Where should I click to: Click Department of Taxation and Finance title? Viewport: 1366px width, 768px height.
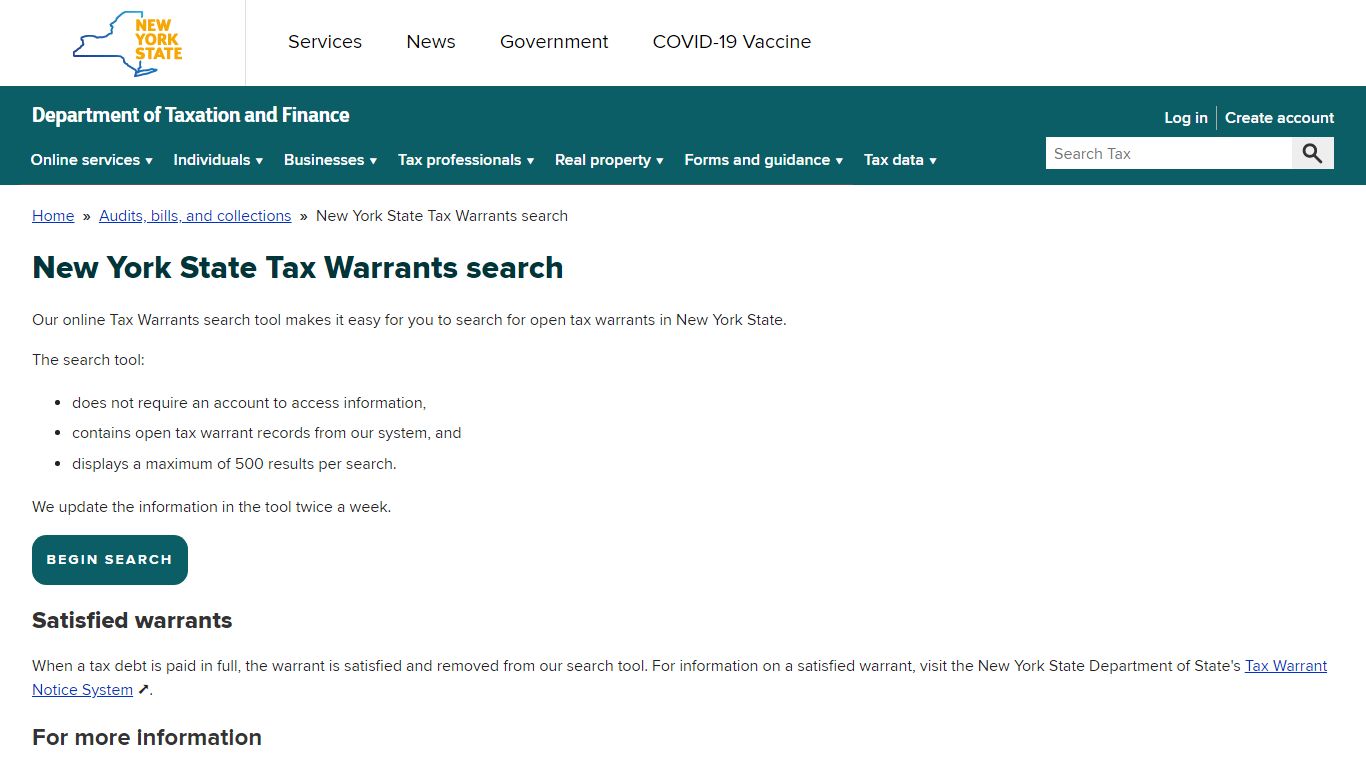tap(191, 115)
